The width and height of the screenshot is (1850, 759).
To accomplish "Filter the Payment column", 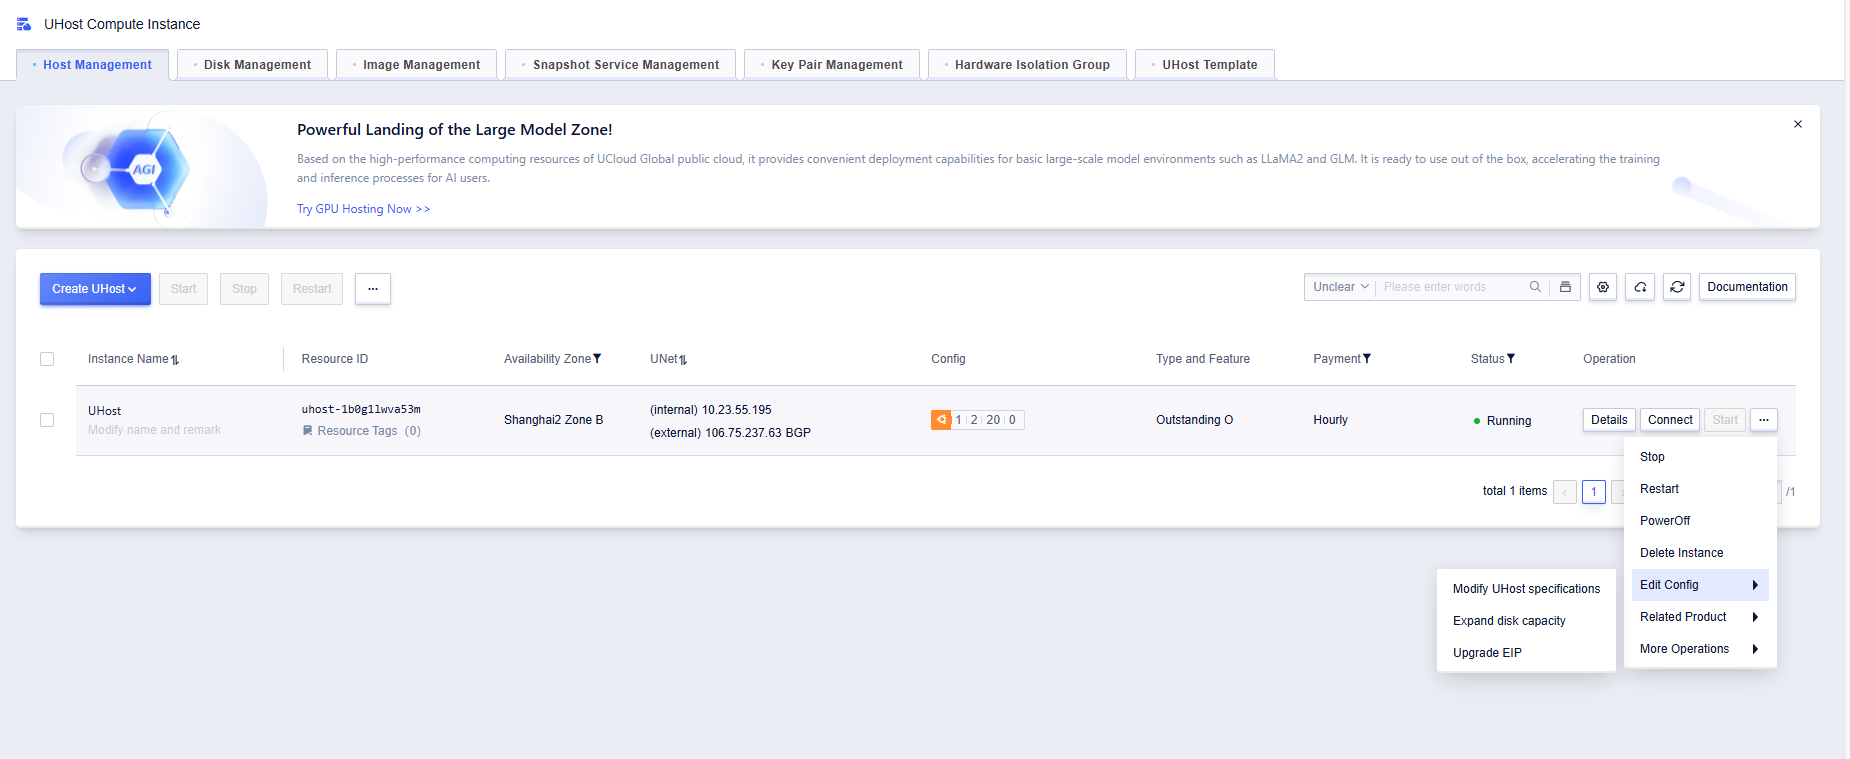I will [1367, 359].
